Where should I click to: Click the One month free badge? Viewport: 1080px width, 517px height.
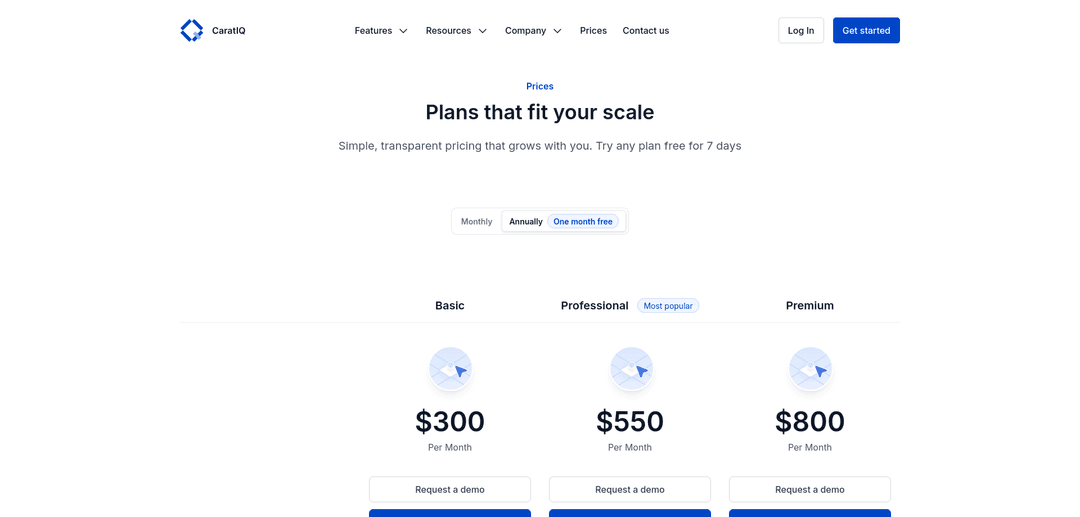(583, 222)
